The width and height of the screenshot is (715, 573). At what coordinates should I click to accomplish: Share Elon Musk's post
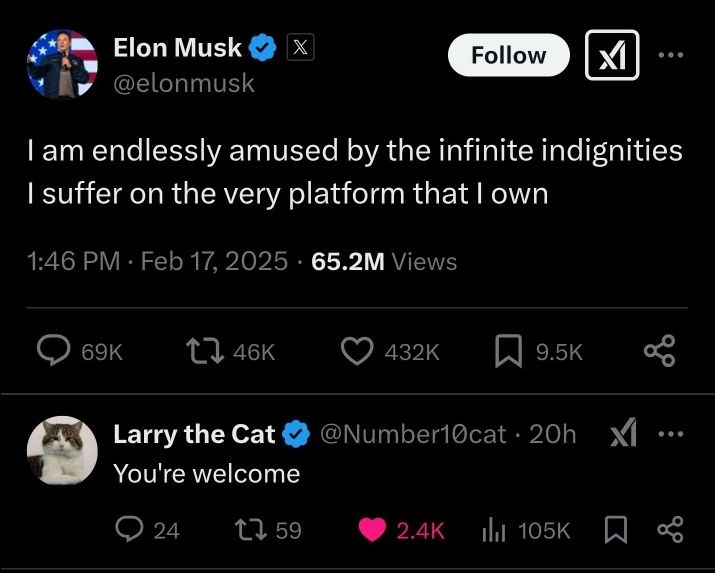[x=659, y=351]
